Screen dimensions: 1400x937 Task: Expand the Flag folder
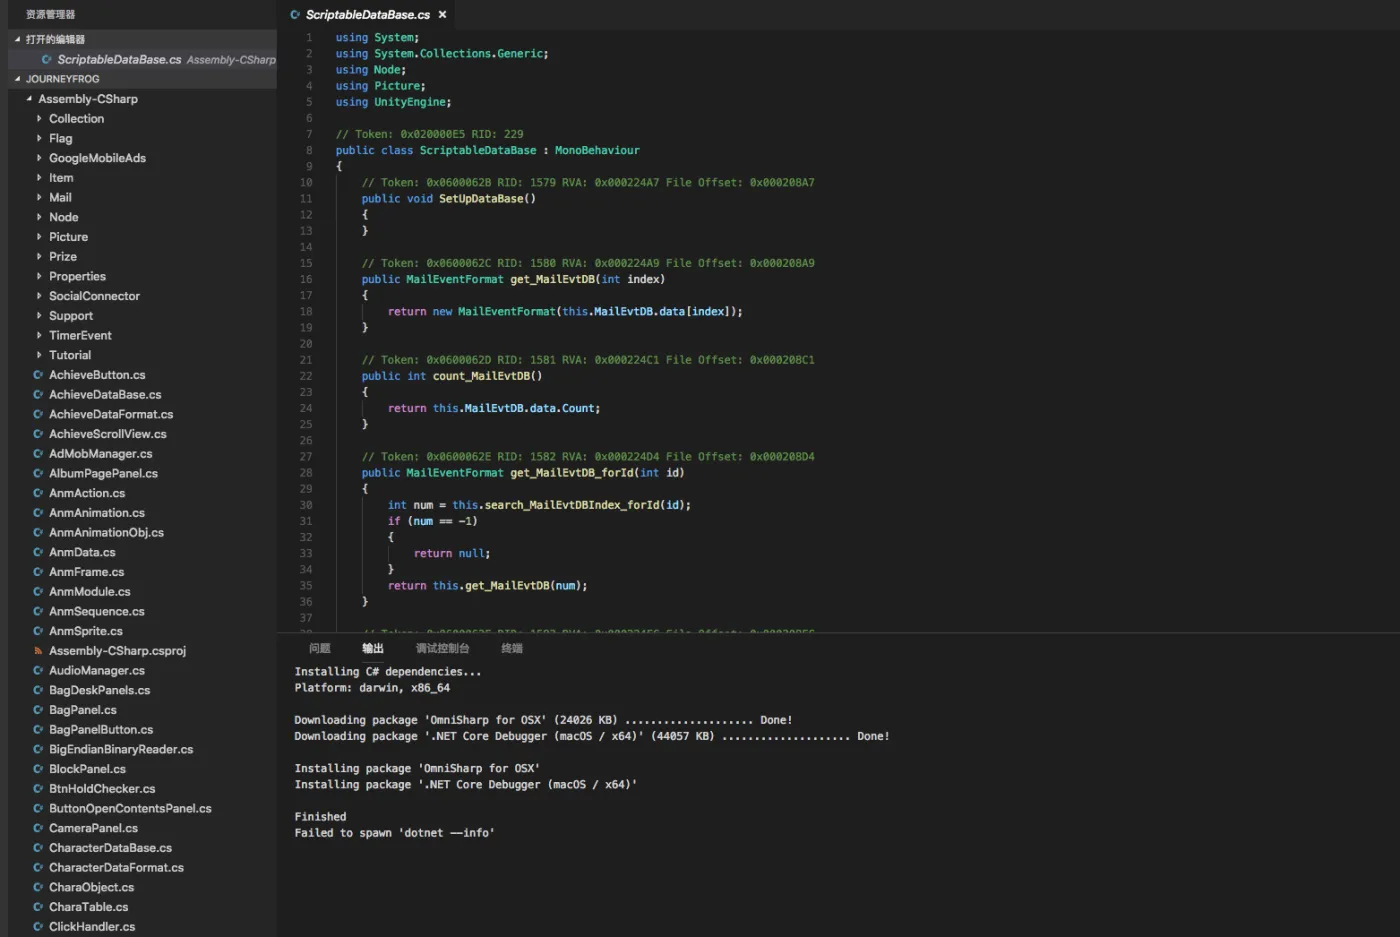(39, 138)
